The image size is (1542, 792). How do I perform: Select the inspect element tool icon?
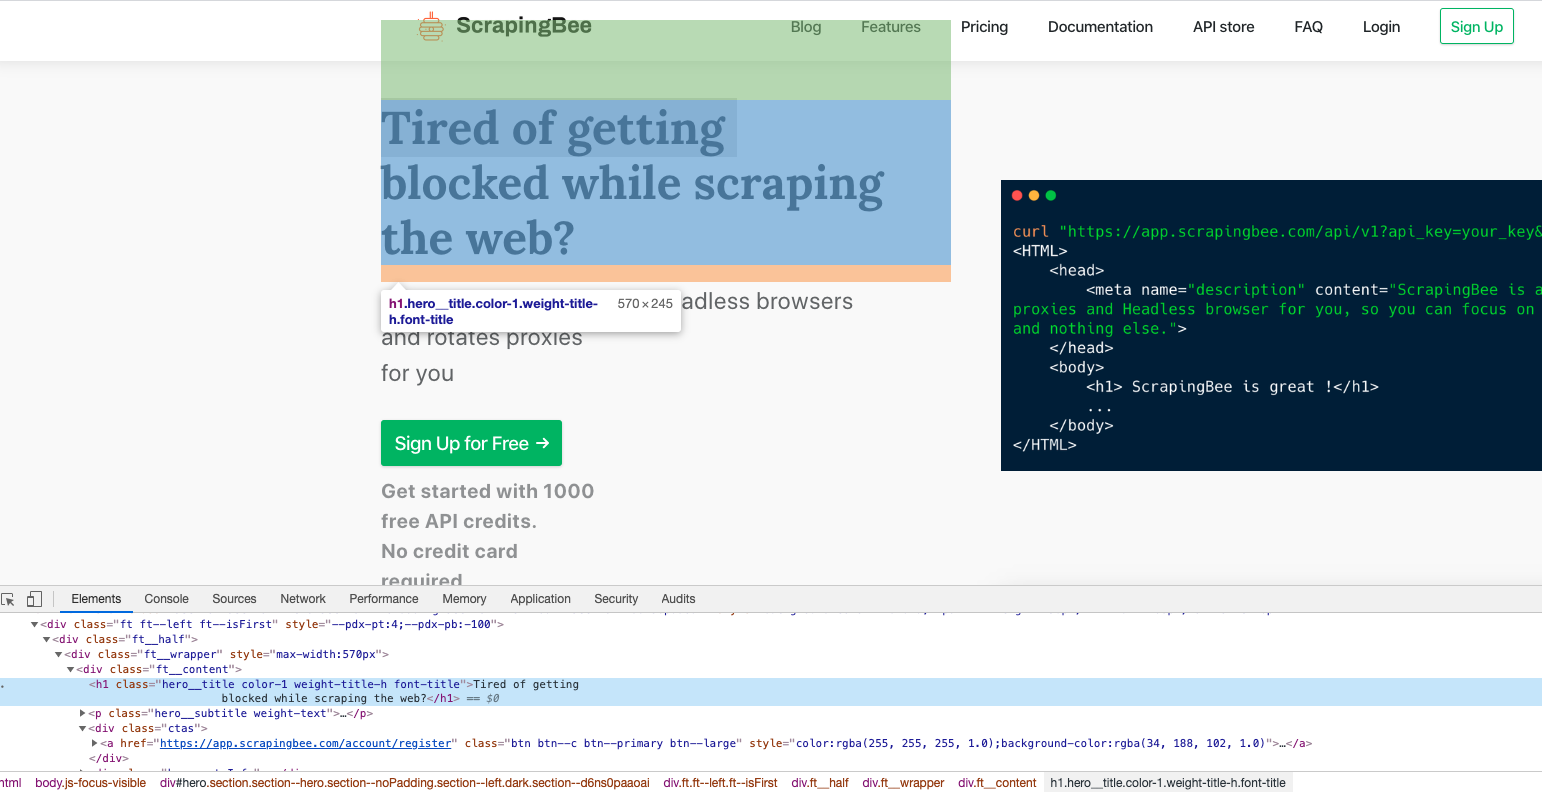[x=10, y=598]
